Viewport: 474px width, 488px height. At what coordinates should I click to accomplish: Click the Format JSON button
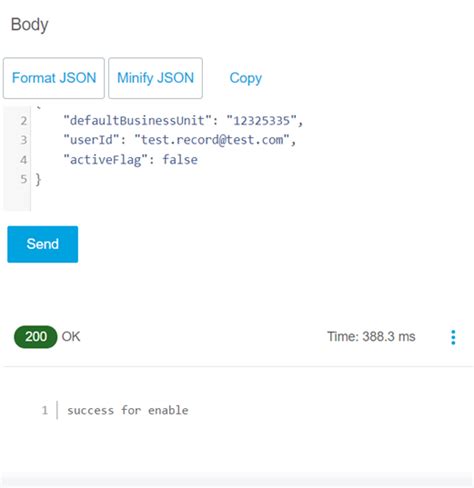click(x=54, y=78)
